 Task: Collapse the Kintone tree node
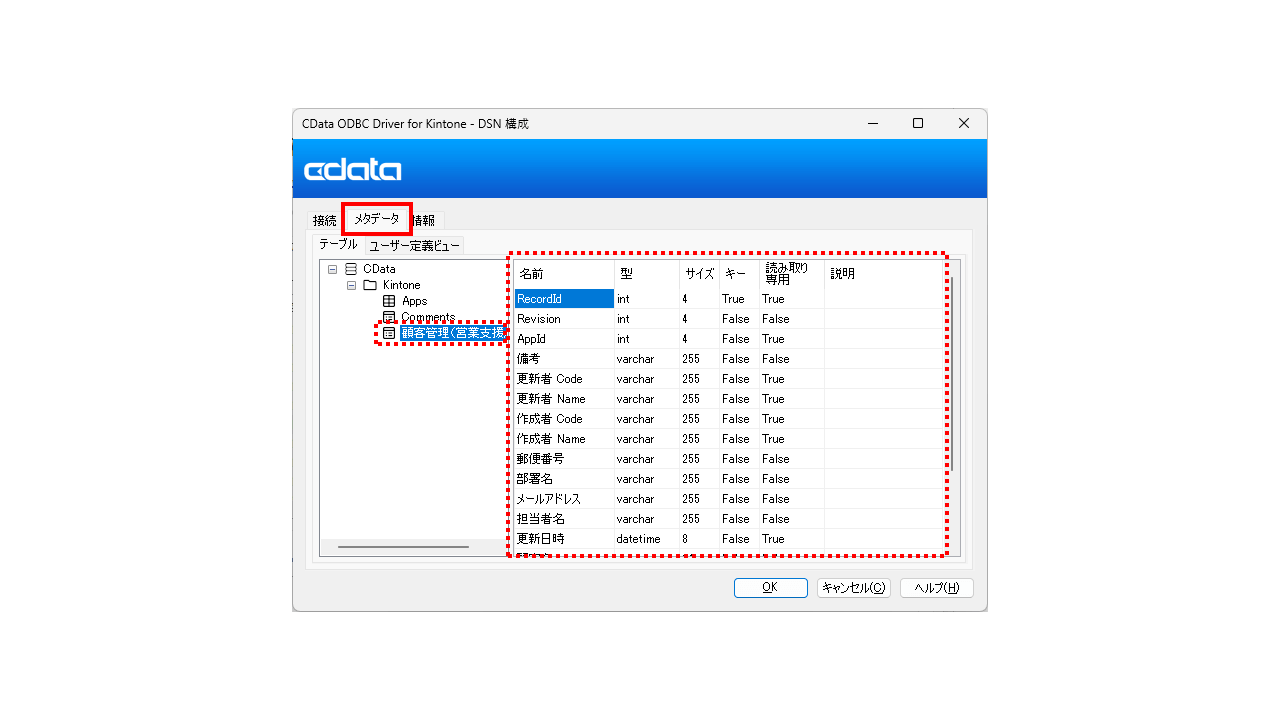point(351,285)
